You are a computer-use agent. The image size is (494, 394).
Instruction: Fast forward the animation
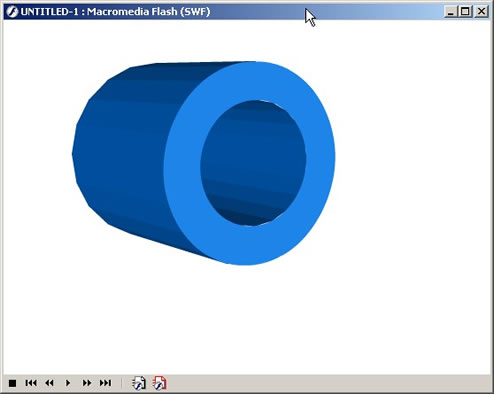[87, 383]
